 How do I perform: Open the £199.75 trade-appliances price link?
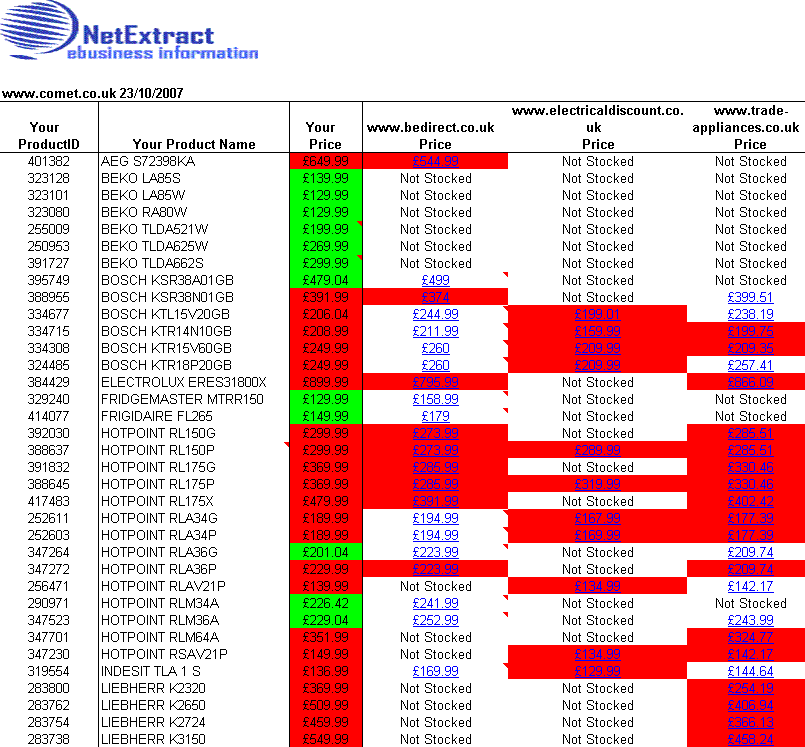click(x=750, y=331)
